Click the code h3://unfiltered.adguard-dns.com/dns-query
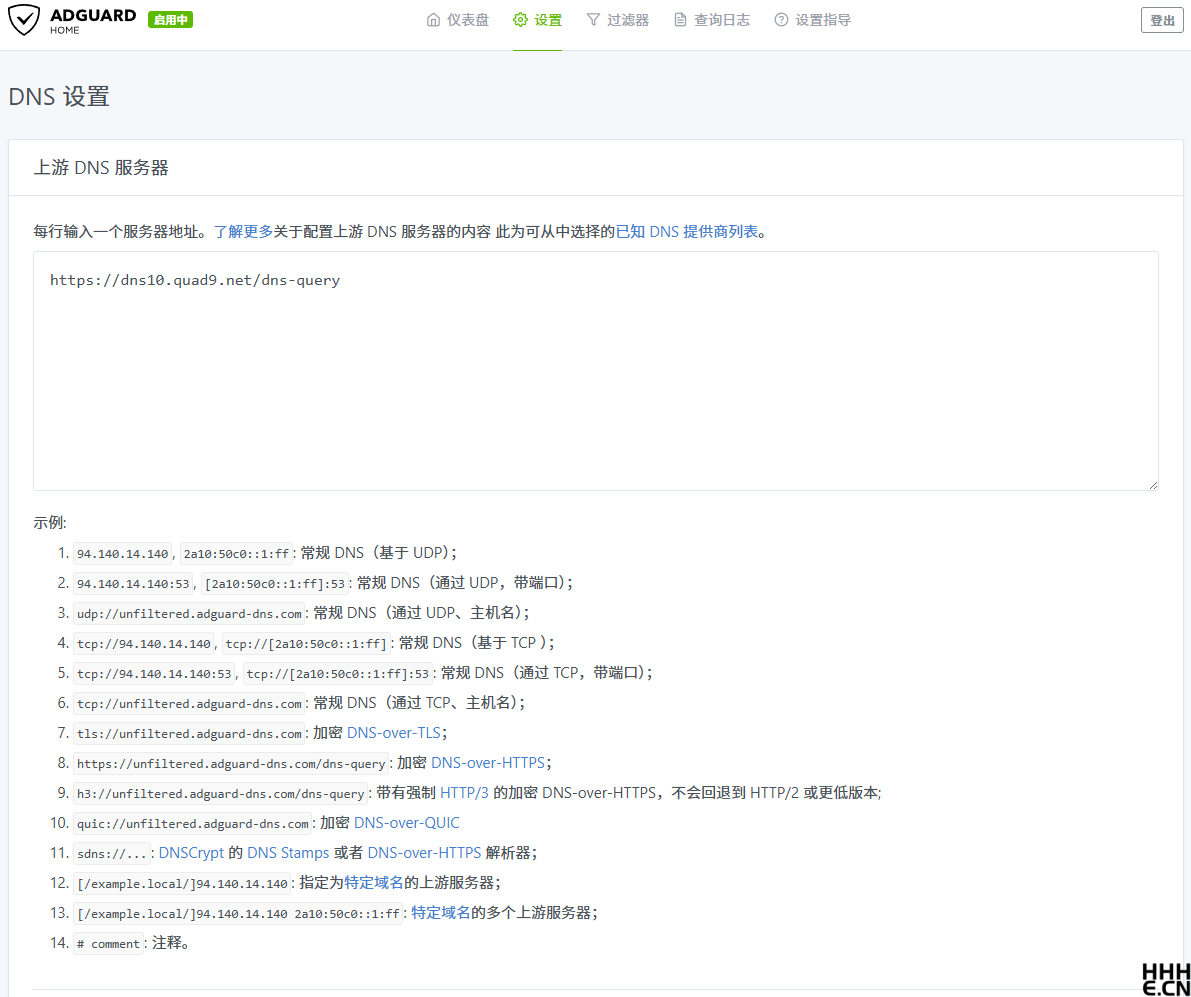The width and height of the screenshot is (1191, 997). (220, 793)
